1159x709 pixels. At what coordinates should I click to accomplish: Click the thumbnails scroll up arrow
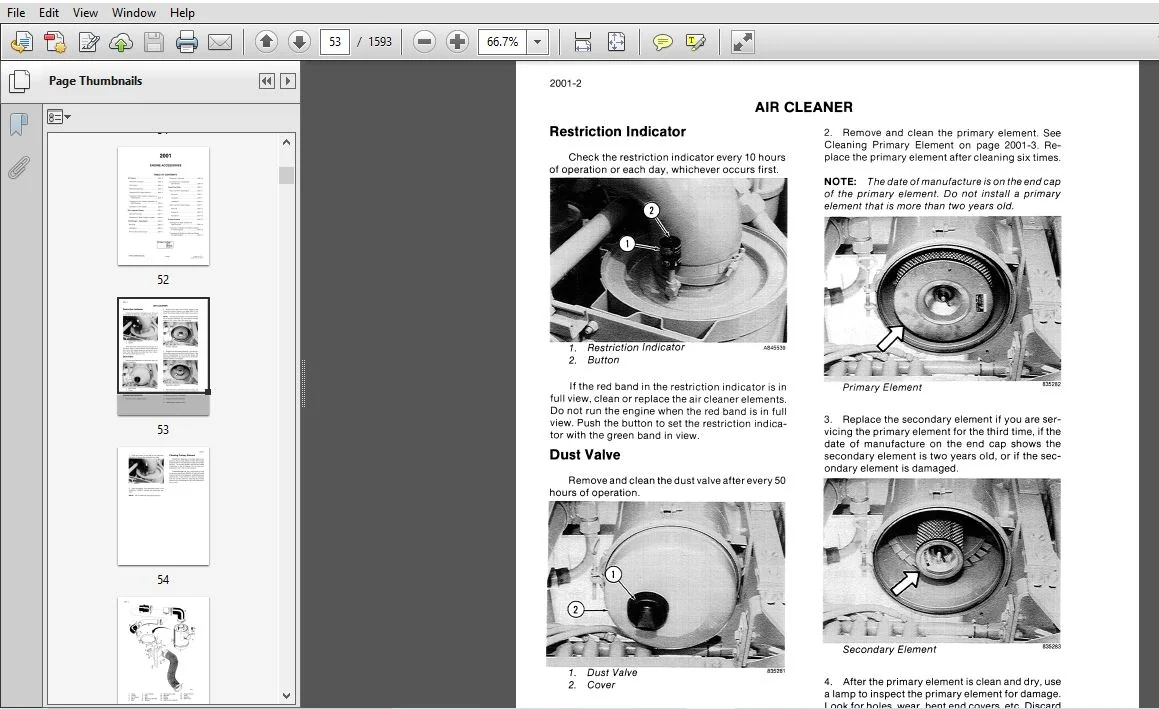click(287, 142)
